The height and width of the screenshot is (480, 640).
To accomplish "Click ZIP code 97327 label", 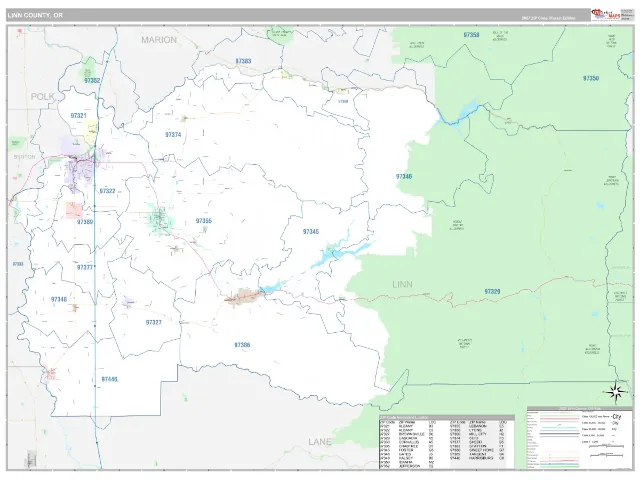I will pyautogui.click(x=153, y=322).
